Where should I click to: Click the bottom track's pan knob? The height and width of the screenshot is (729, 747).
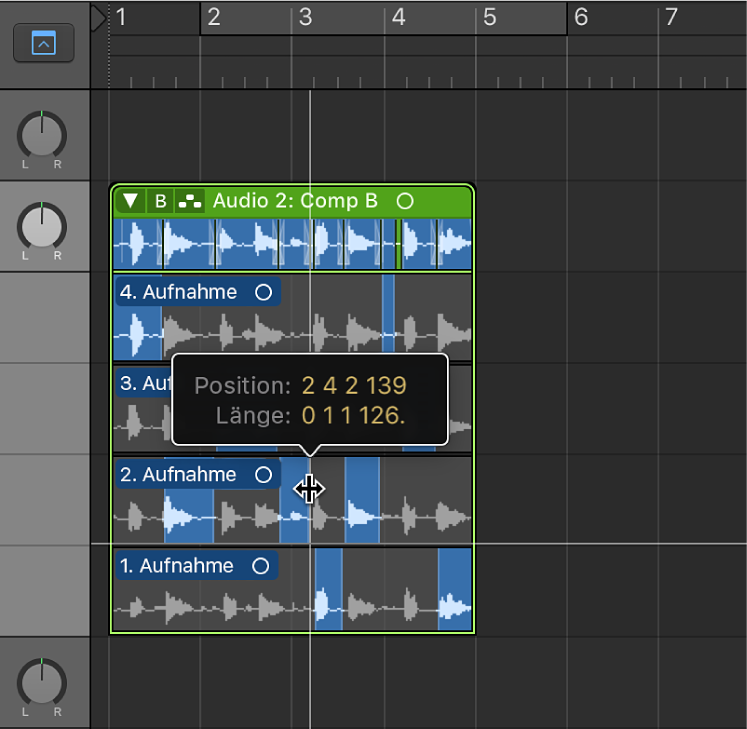click(x=42, y=682)
